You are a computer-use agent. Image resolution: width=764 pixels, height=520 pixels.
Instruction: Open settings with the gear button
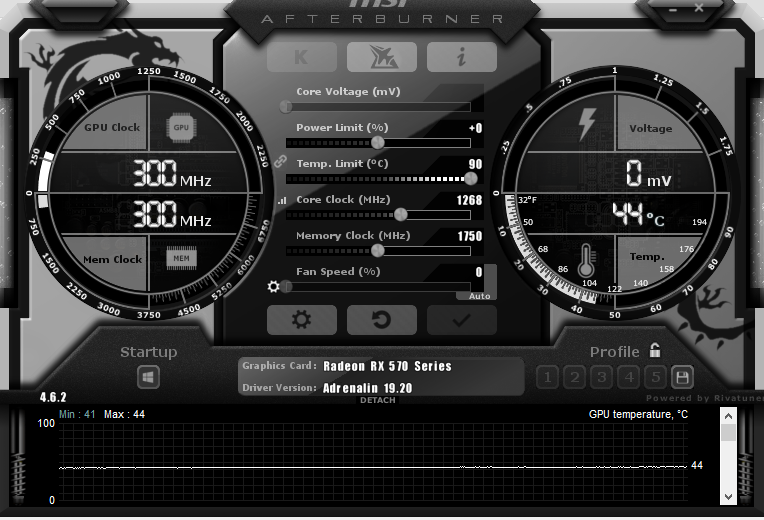[x=301, y=320]
